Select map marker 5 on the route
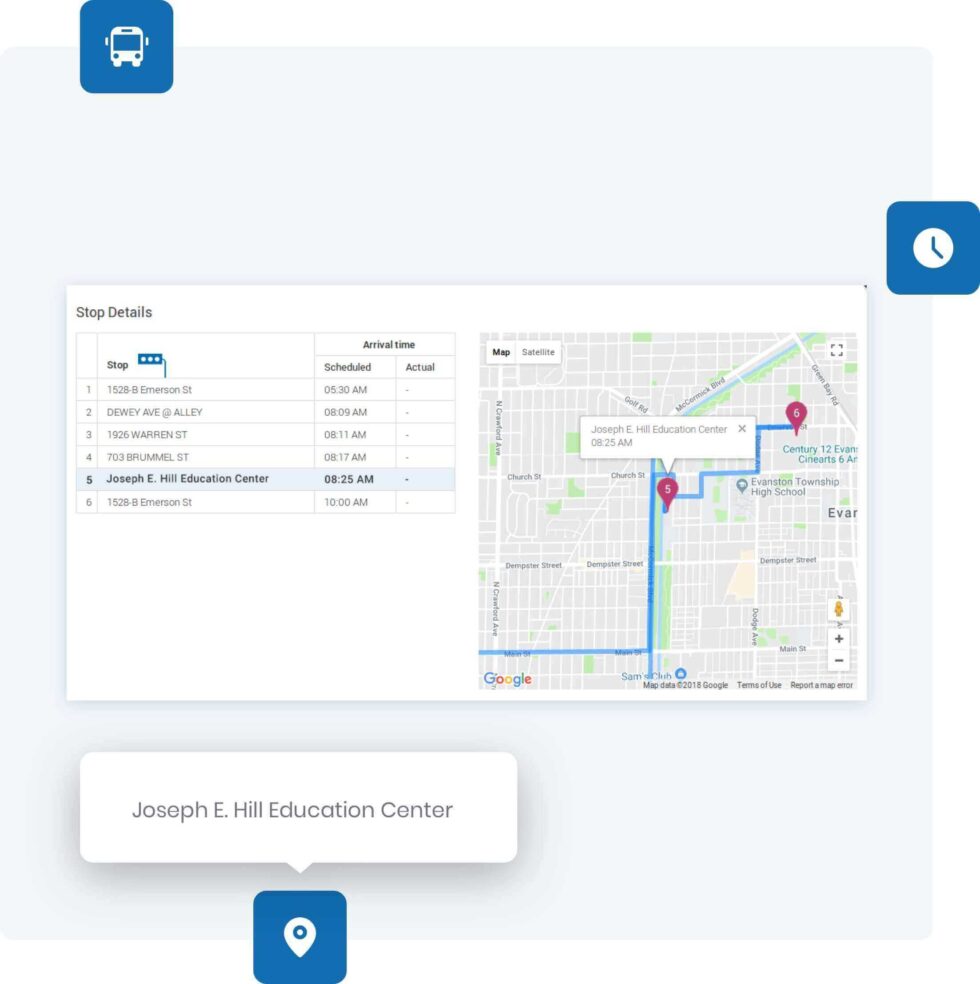Viewport: 980px width, 984px height. (x=666, y=490)
